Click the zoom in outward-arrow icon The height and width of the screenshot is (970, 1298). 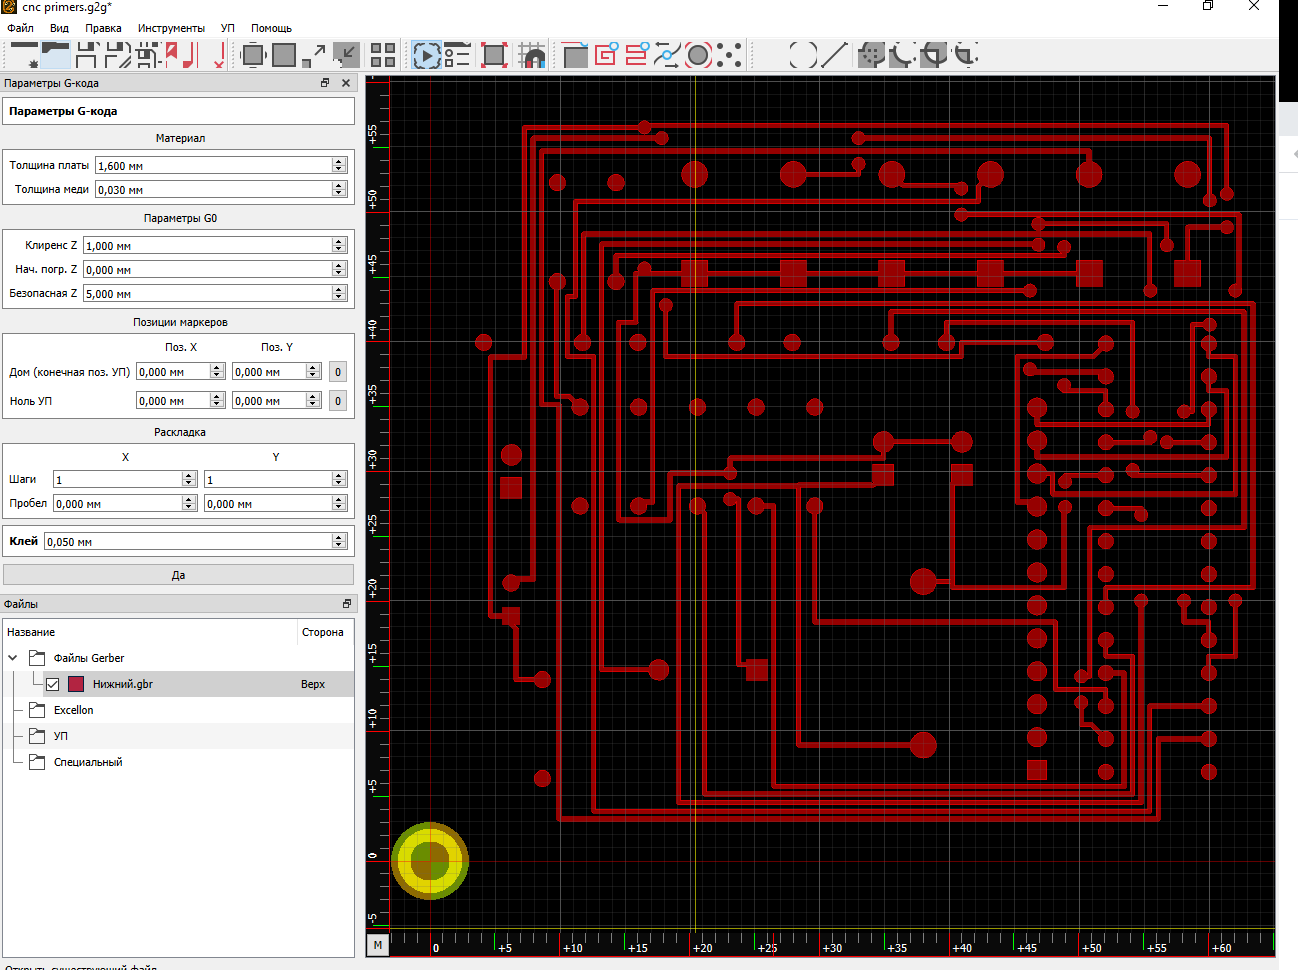(315, 55)
